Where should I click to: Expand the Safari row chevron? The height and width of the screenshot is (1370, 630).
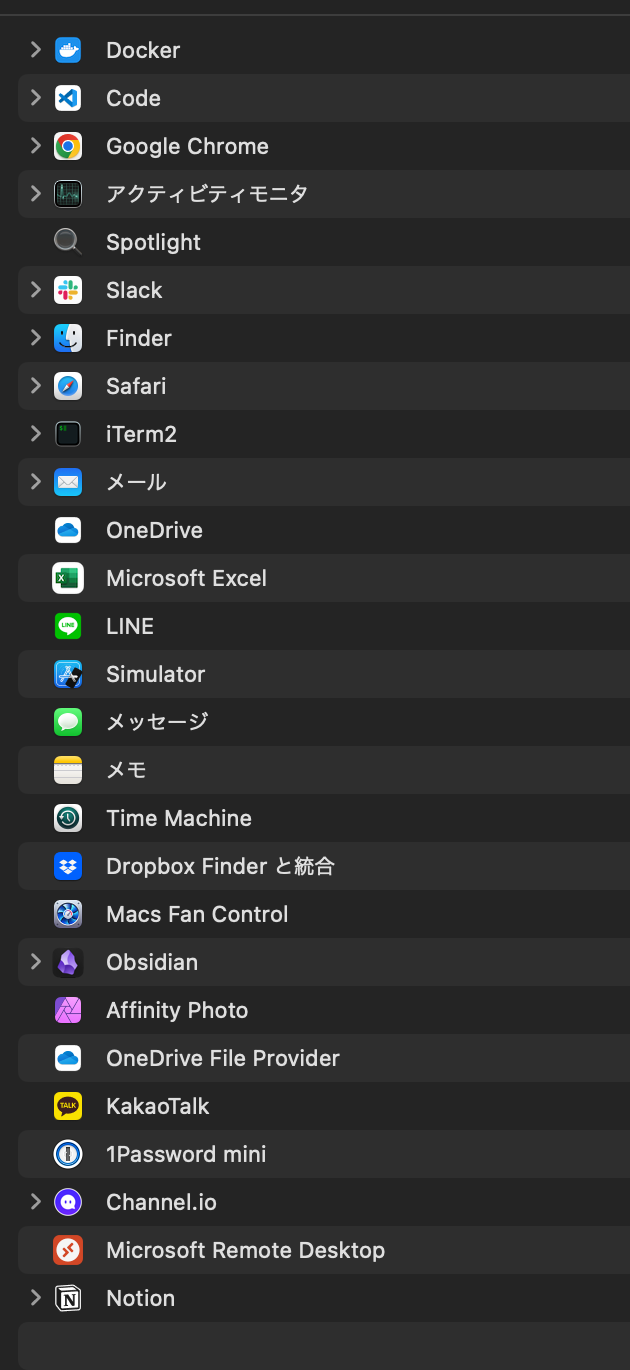[35, 385]
